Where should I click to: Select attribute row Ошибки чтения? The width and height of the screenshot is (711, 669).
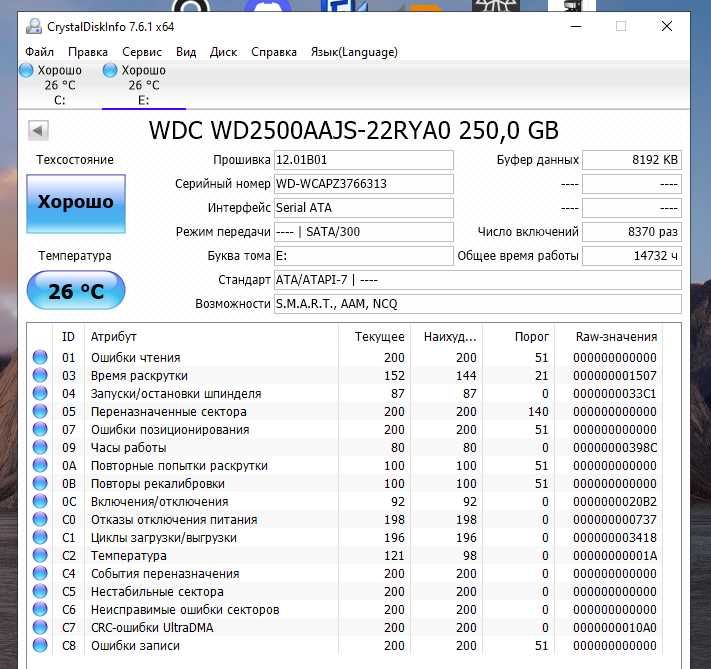(x=345, y=357)
